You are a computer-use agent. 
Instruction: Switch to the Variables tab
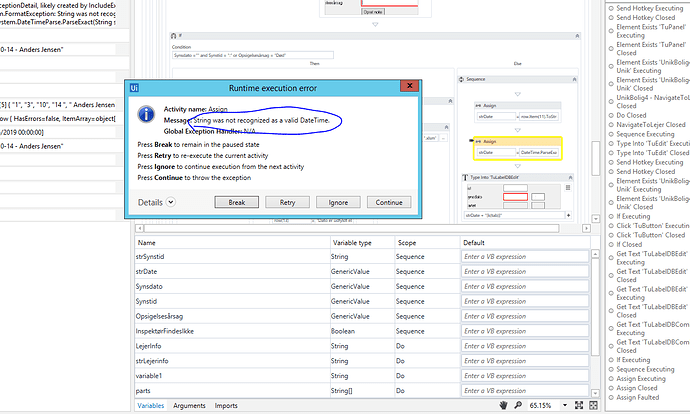150,406
